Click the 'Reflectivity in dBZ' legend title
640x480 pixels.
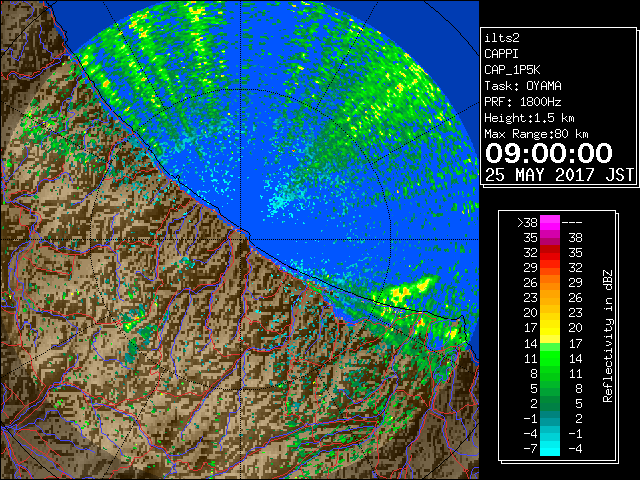pyautogui.click(x=608, y=336)
